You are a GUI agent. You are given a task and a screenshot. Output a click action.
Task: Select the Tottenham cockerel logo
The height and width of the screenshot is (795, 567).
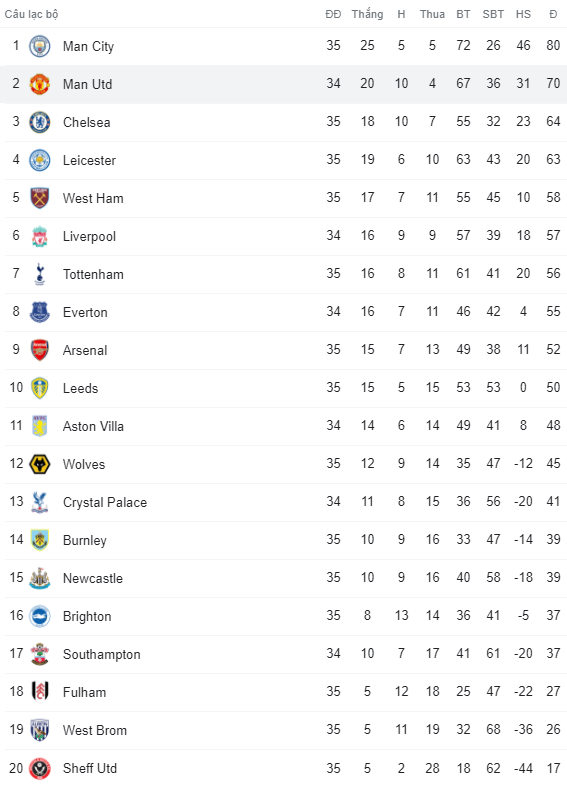click(x=40, y=274)
